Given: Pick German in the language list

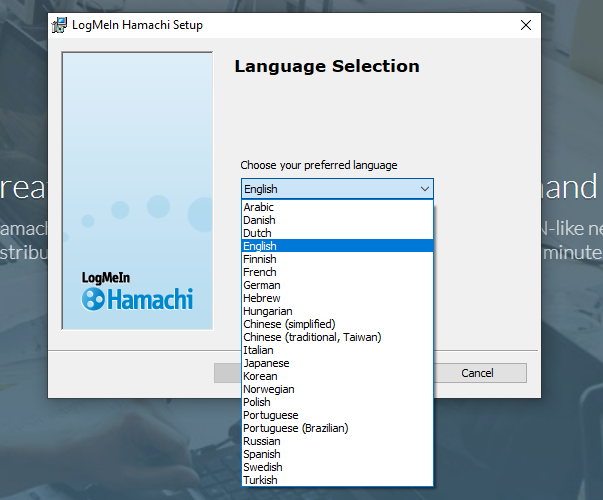Looking at the screenshot, I should (x=337, y=285).
